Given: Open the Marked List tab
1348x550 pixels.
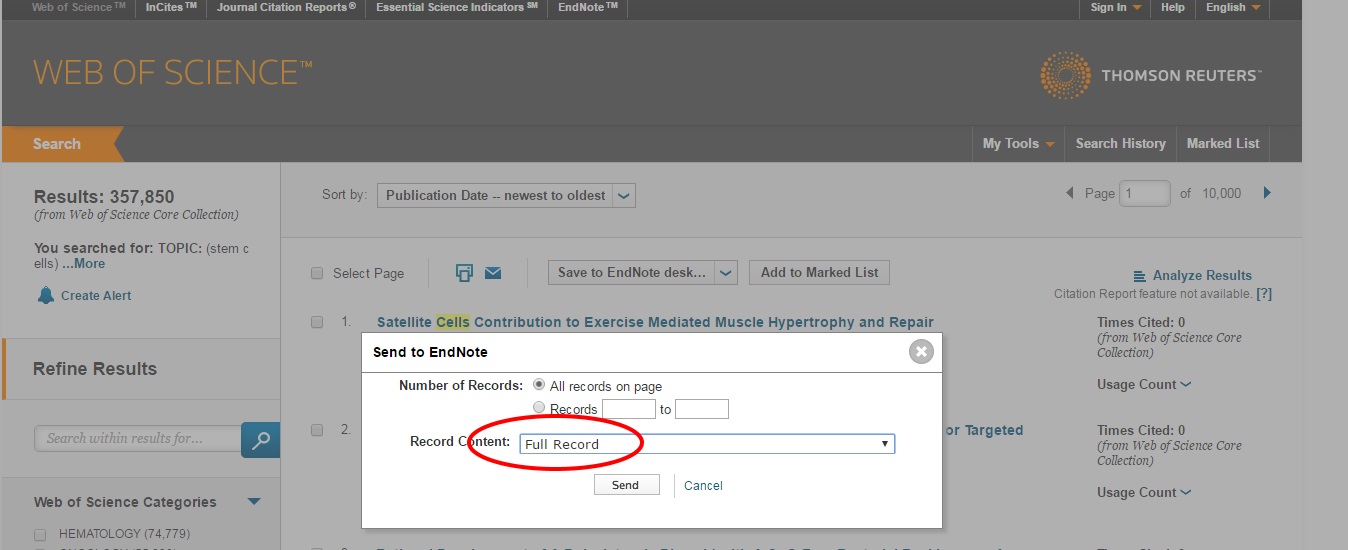Looking at the screenshot, I should coord(1223,143).
